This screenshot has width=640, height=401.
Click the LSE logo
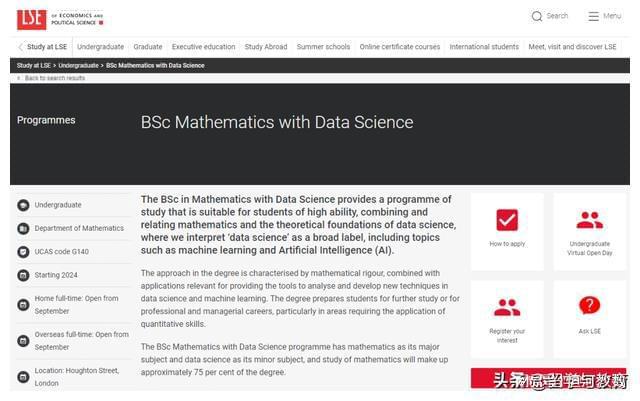pos(31,19)
